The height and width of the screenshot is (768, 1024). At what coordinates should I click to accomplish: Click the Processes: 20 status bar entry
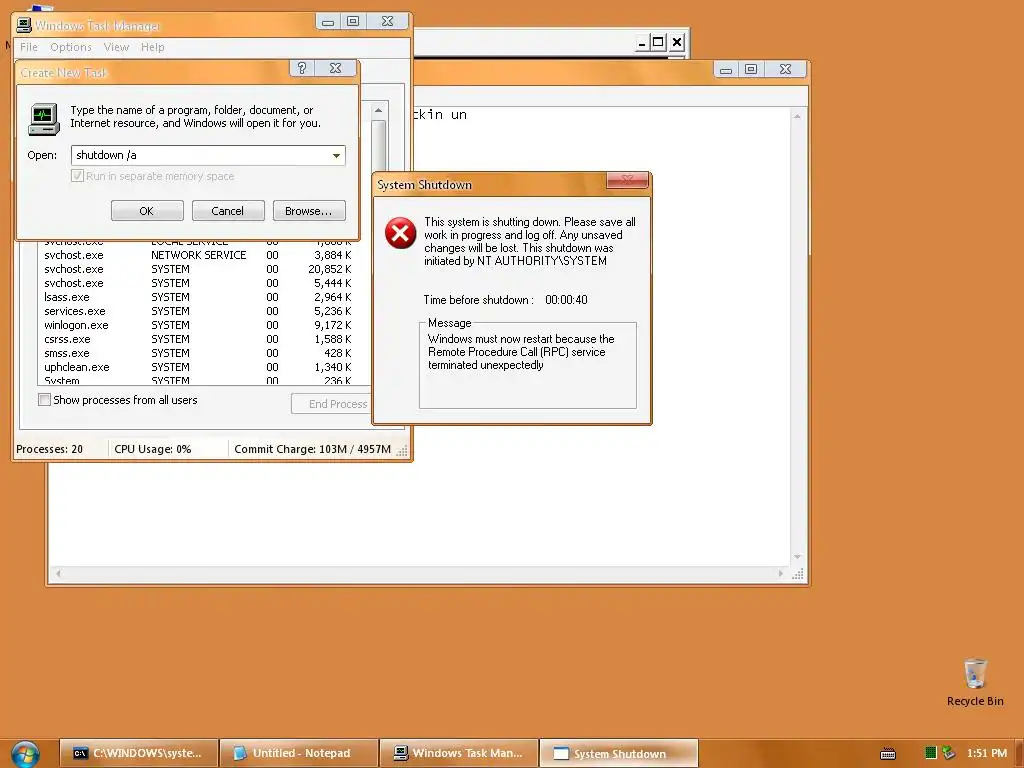click(x=50, y=449)
